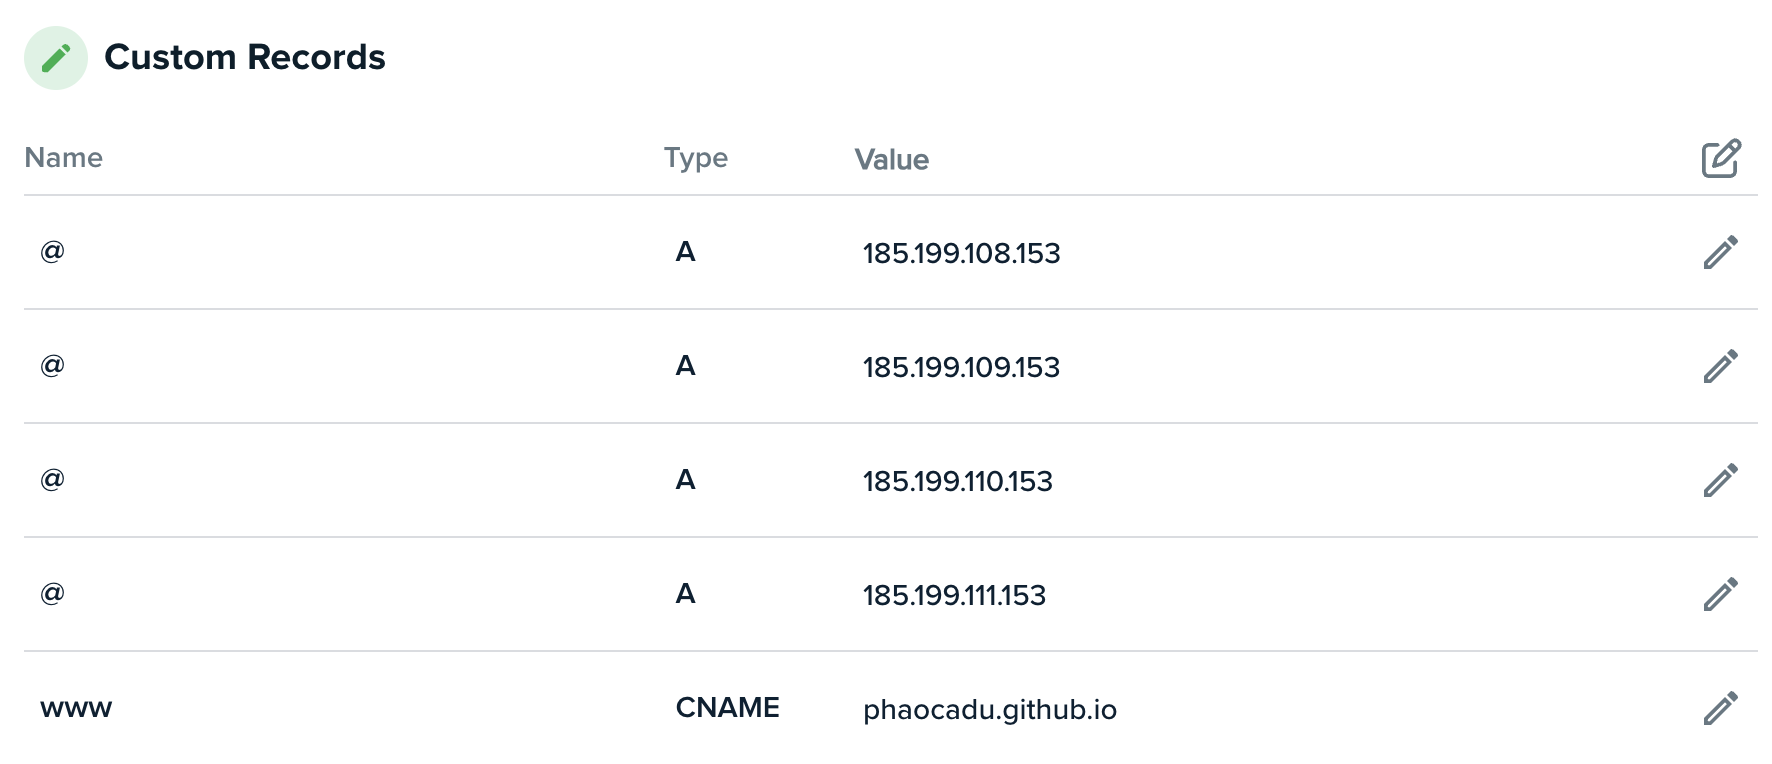
Task: Edit the 185.199.109.153 A record pencil
Action: coord(1721,366)
